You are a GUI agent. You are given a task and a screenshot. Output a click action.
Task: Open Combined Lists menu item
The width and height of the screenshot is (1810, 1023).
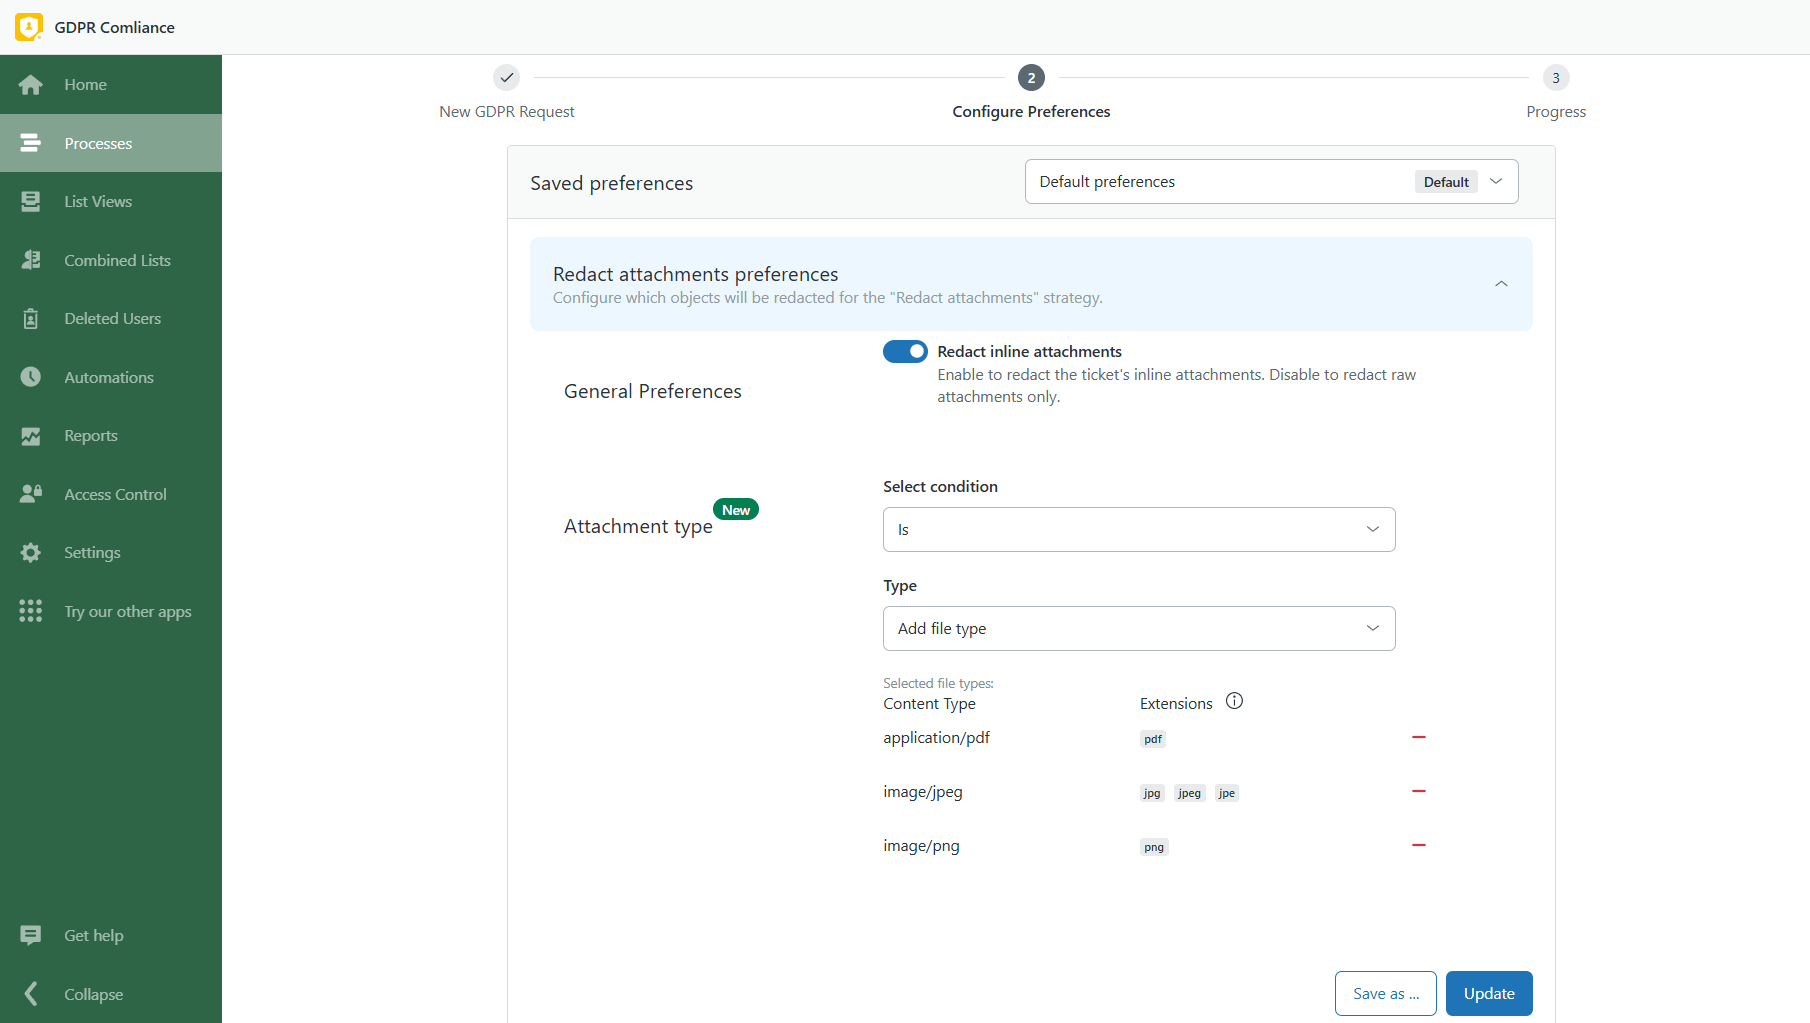(x=111, y=260)
